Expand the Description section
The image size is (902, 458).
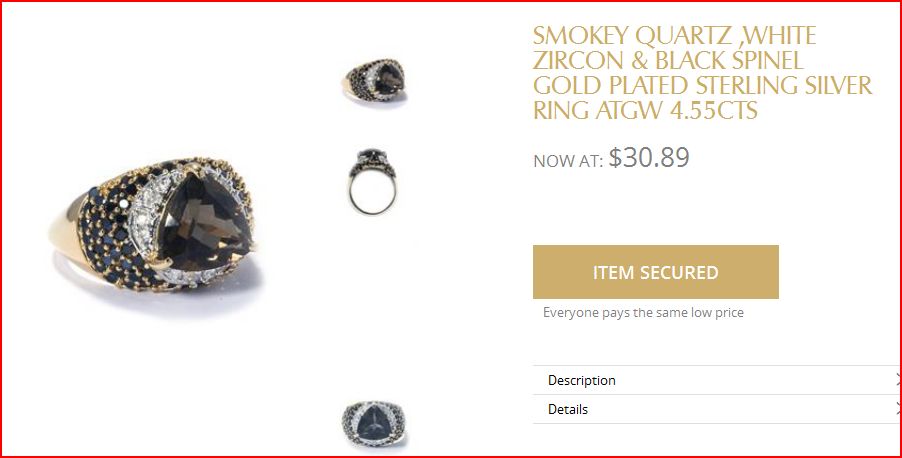click(717, 380)
